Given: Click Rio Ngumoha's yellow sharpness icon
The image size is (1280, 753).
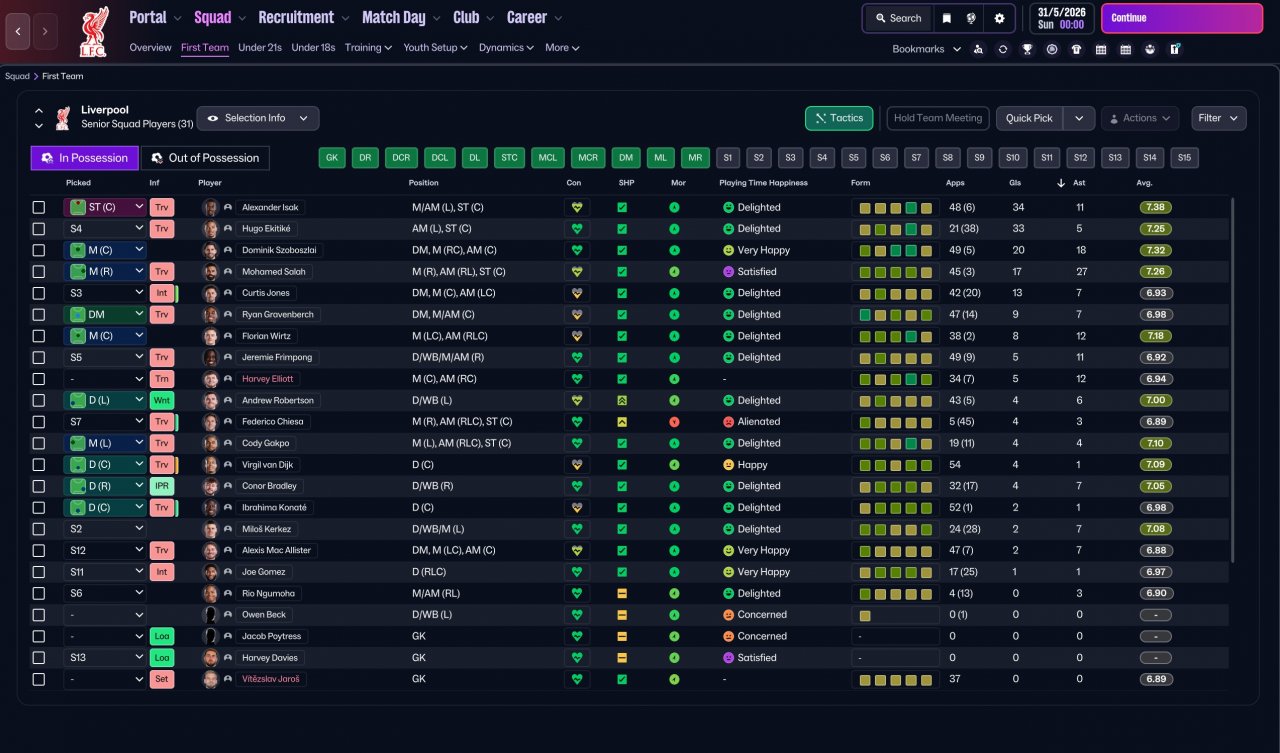Looking at the screenshot, I should click(x=622, y=593).
